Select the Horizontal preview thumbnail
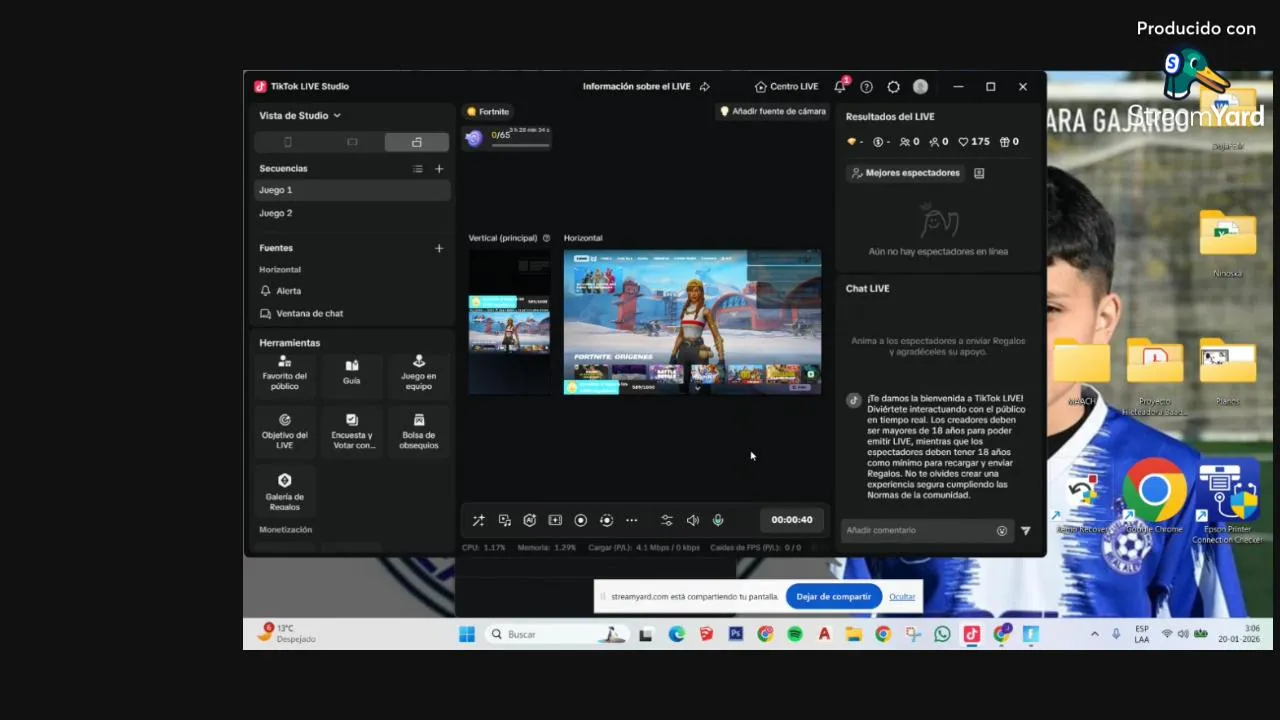The height and width of the screenshot is (720, 1280). point(692,322)
